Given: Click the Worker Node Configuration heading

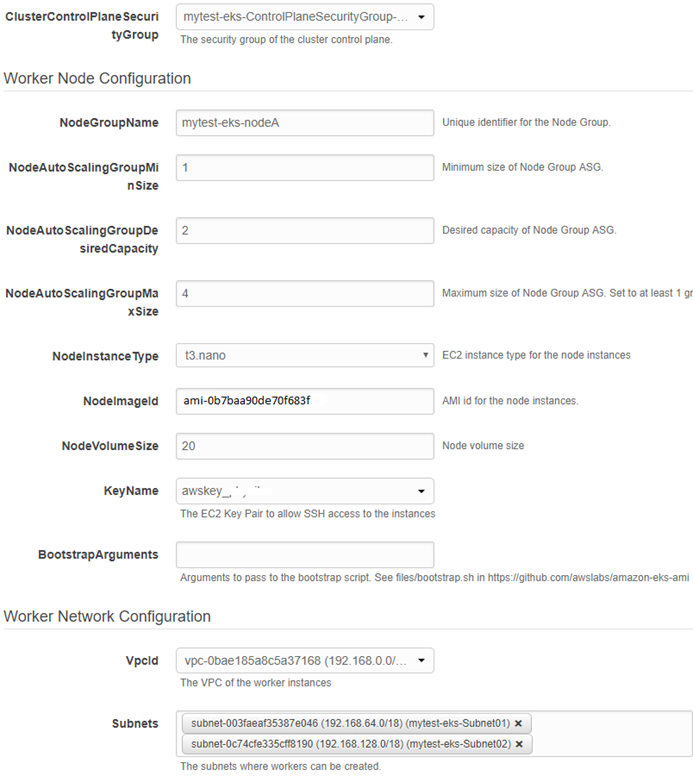Looking at the screenshot, I should point(97,78).
